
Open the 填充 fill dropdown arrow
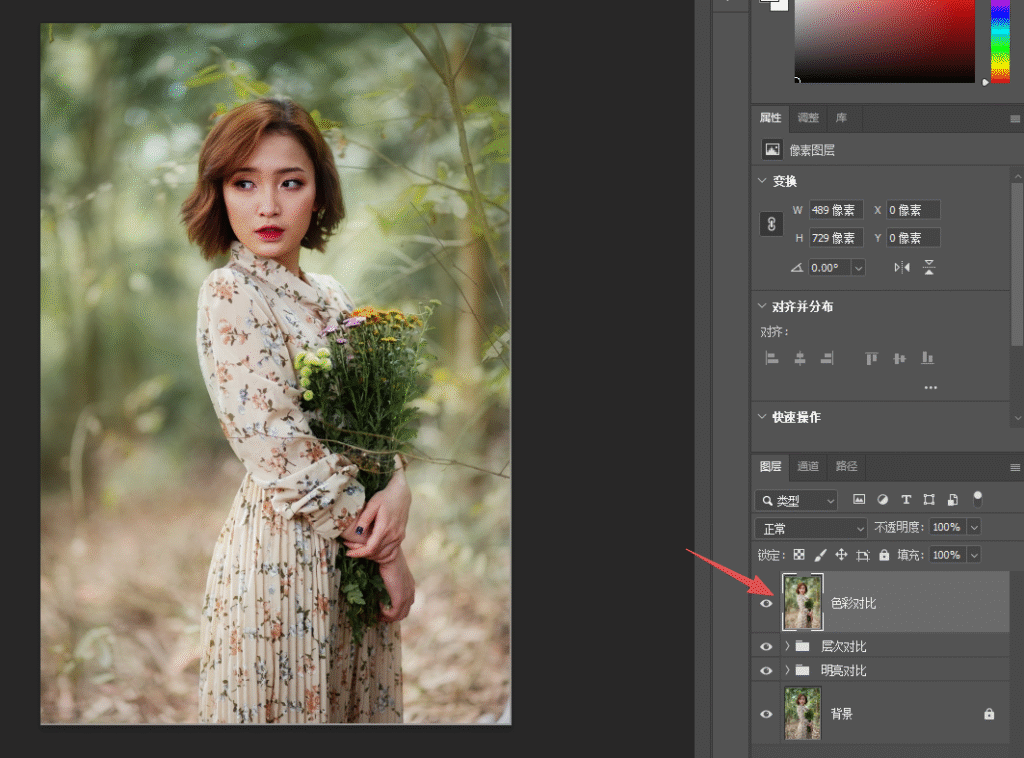pyautogui.click(x=974, y=555)
